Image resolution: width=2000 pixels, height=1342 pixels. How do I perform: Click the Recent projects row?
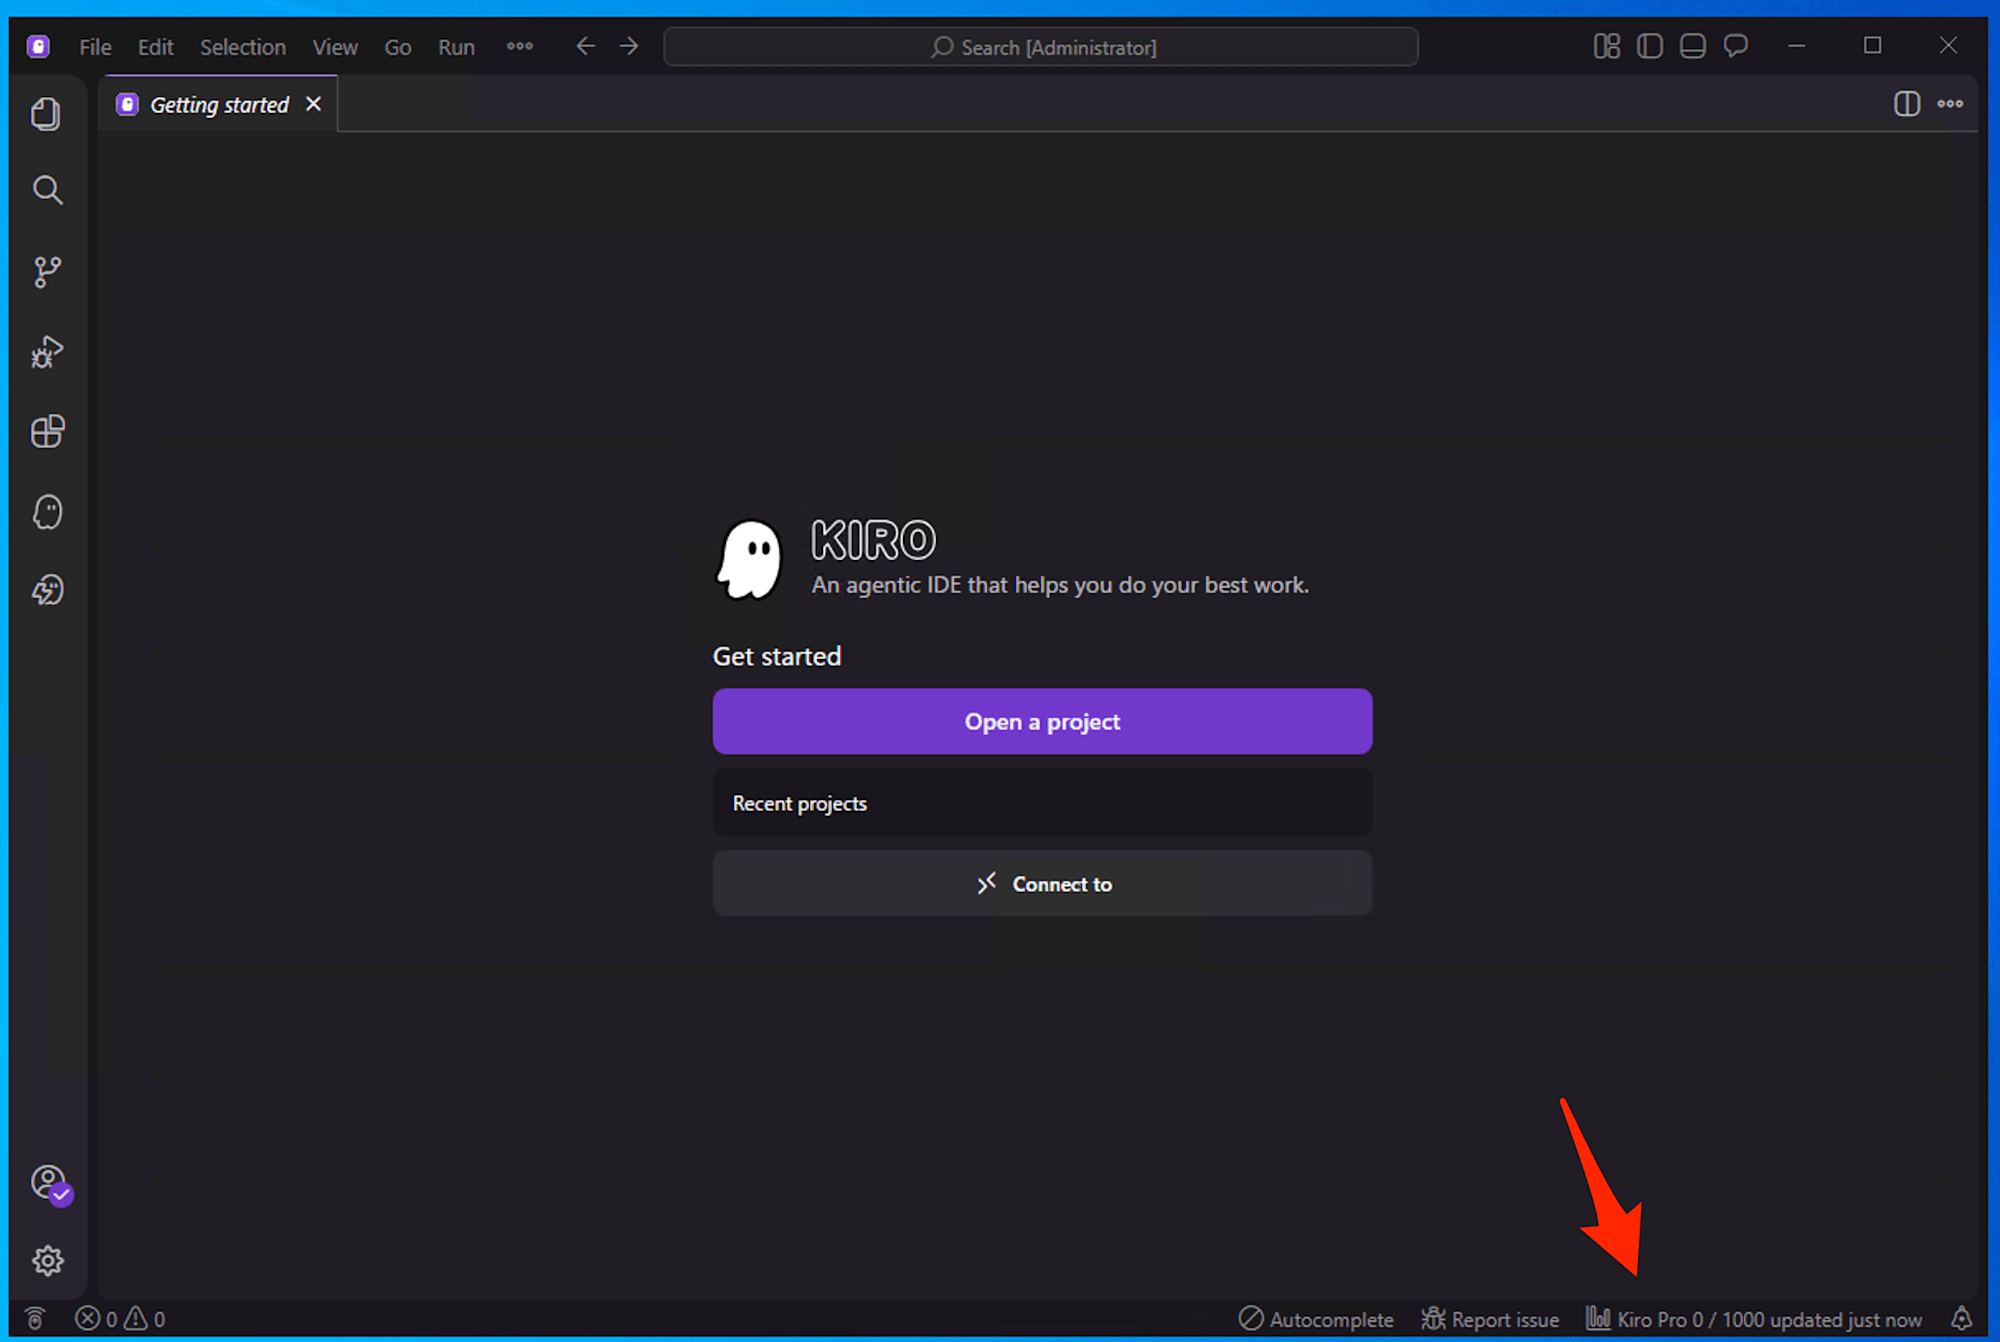1042,803
